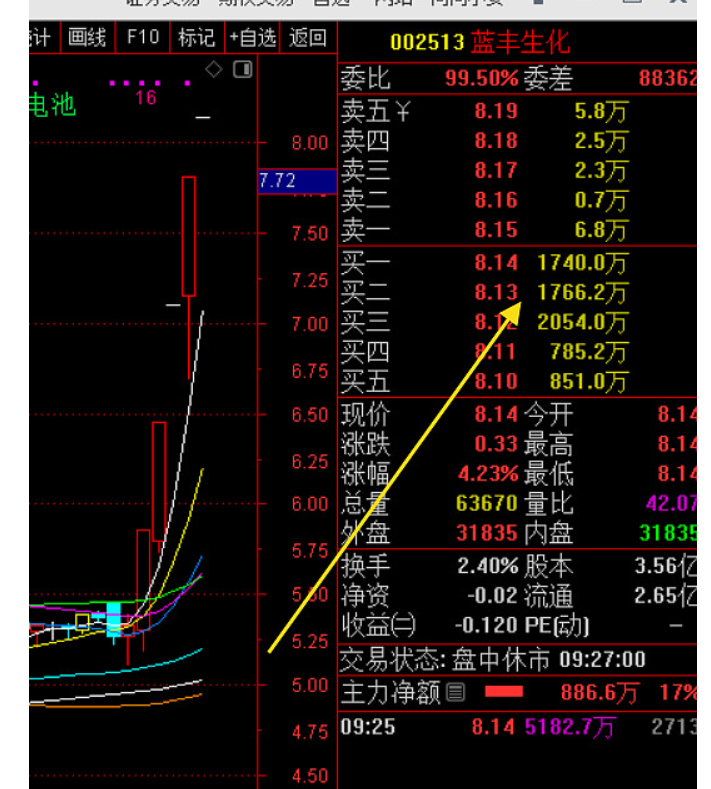
Task: Click the 买二 volume 1766.2万
Action: pos(582,292)
